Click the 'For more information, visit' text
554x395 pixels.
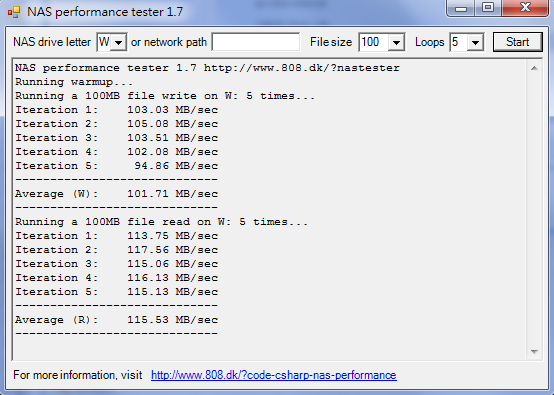(x=77, y=375)
